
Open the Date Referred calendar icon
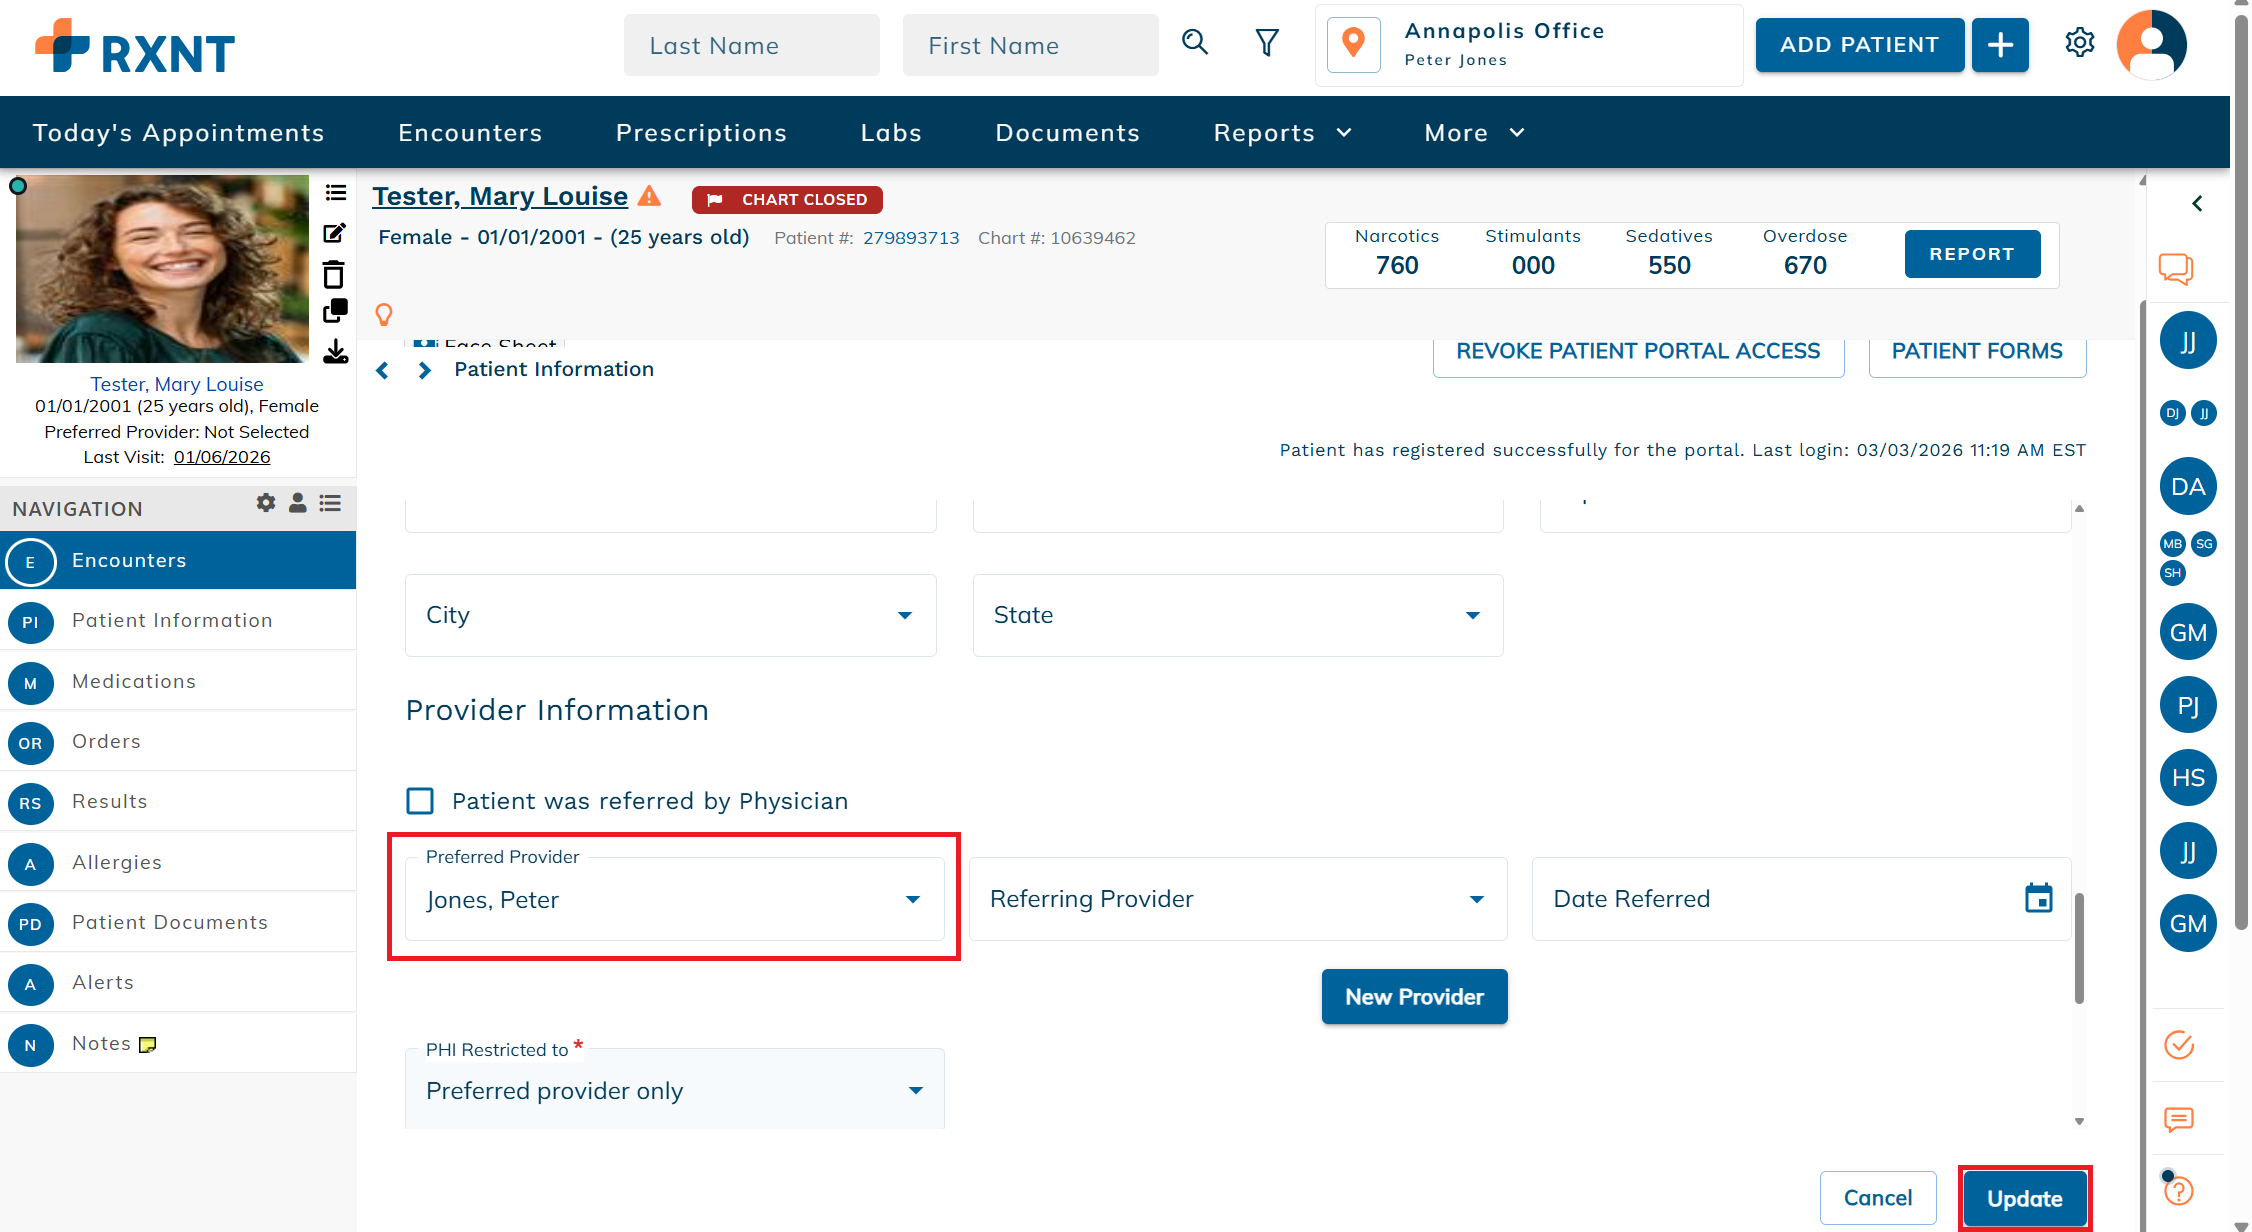click(2038, 898)
